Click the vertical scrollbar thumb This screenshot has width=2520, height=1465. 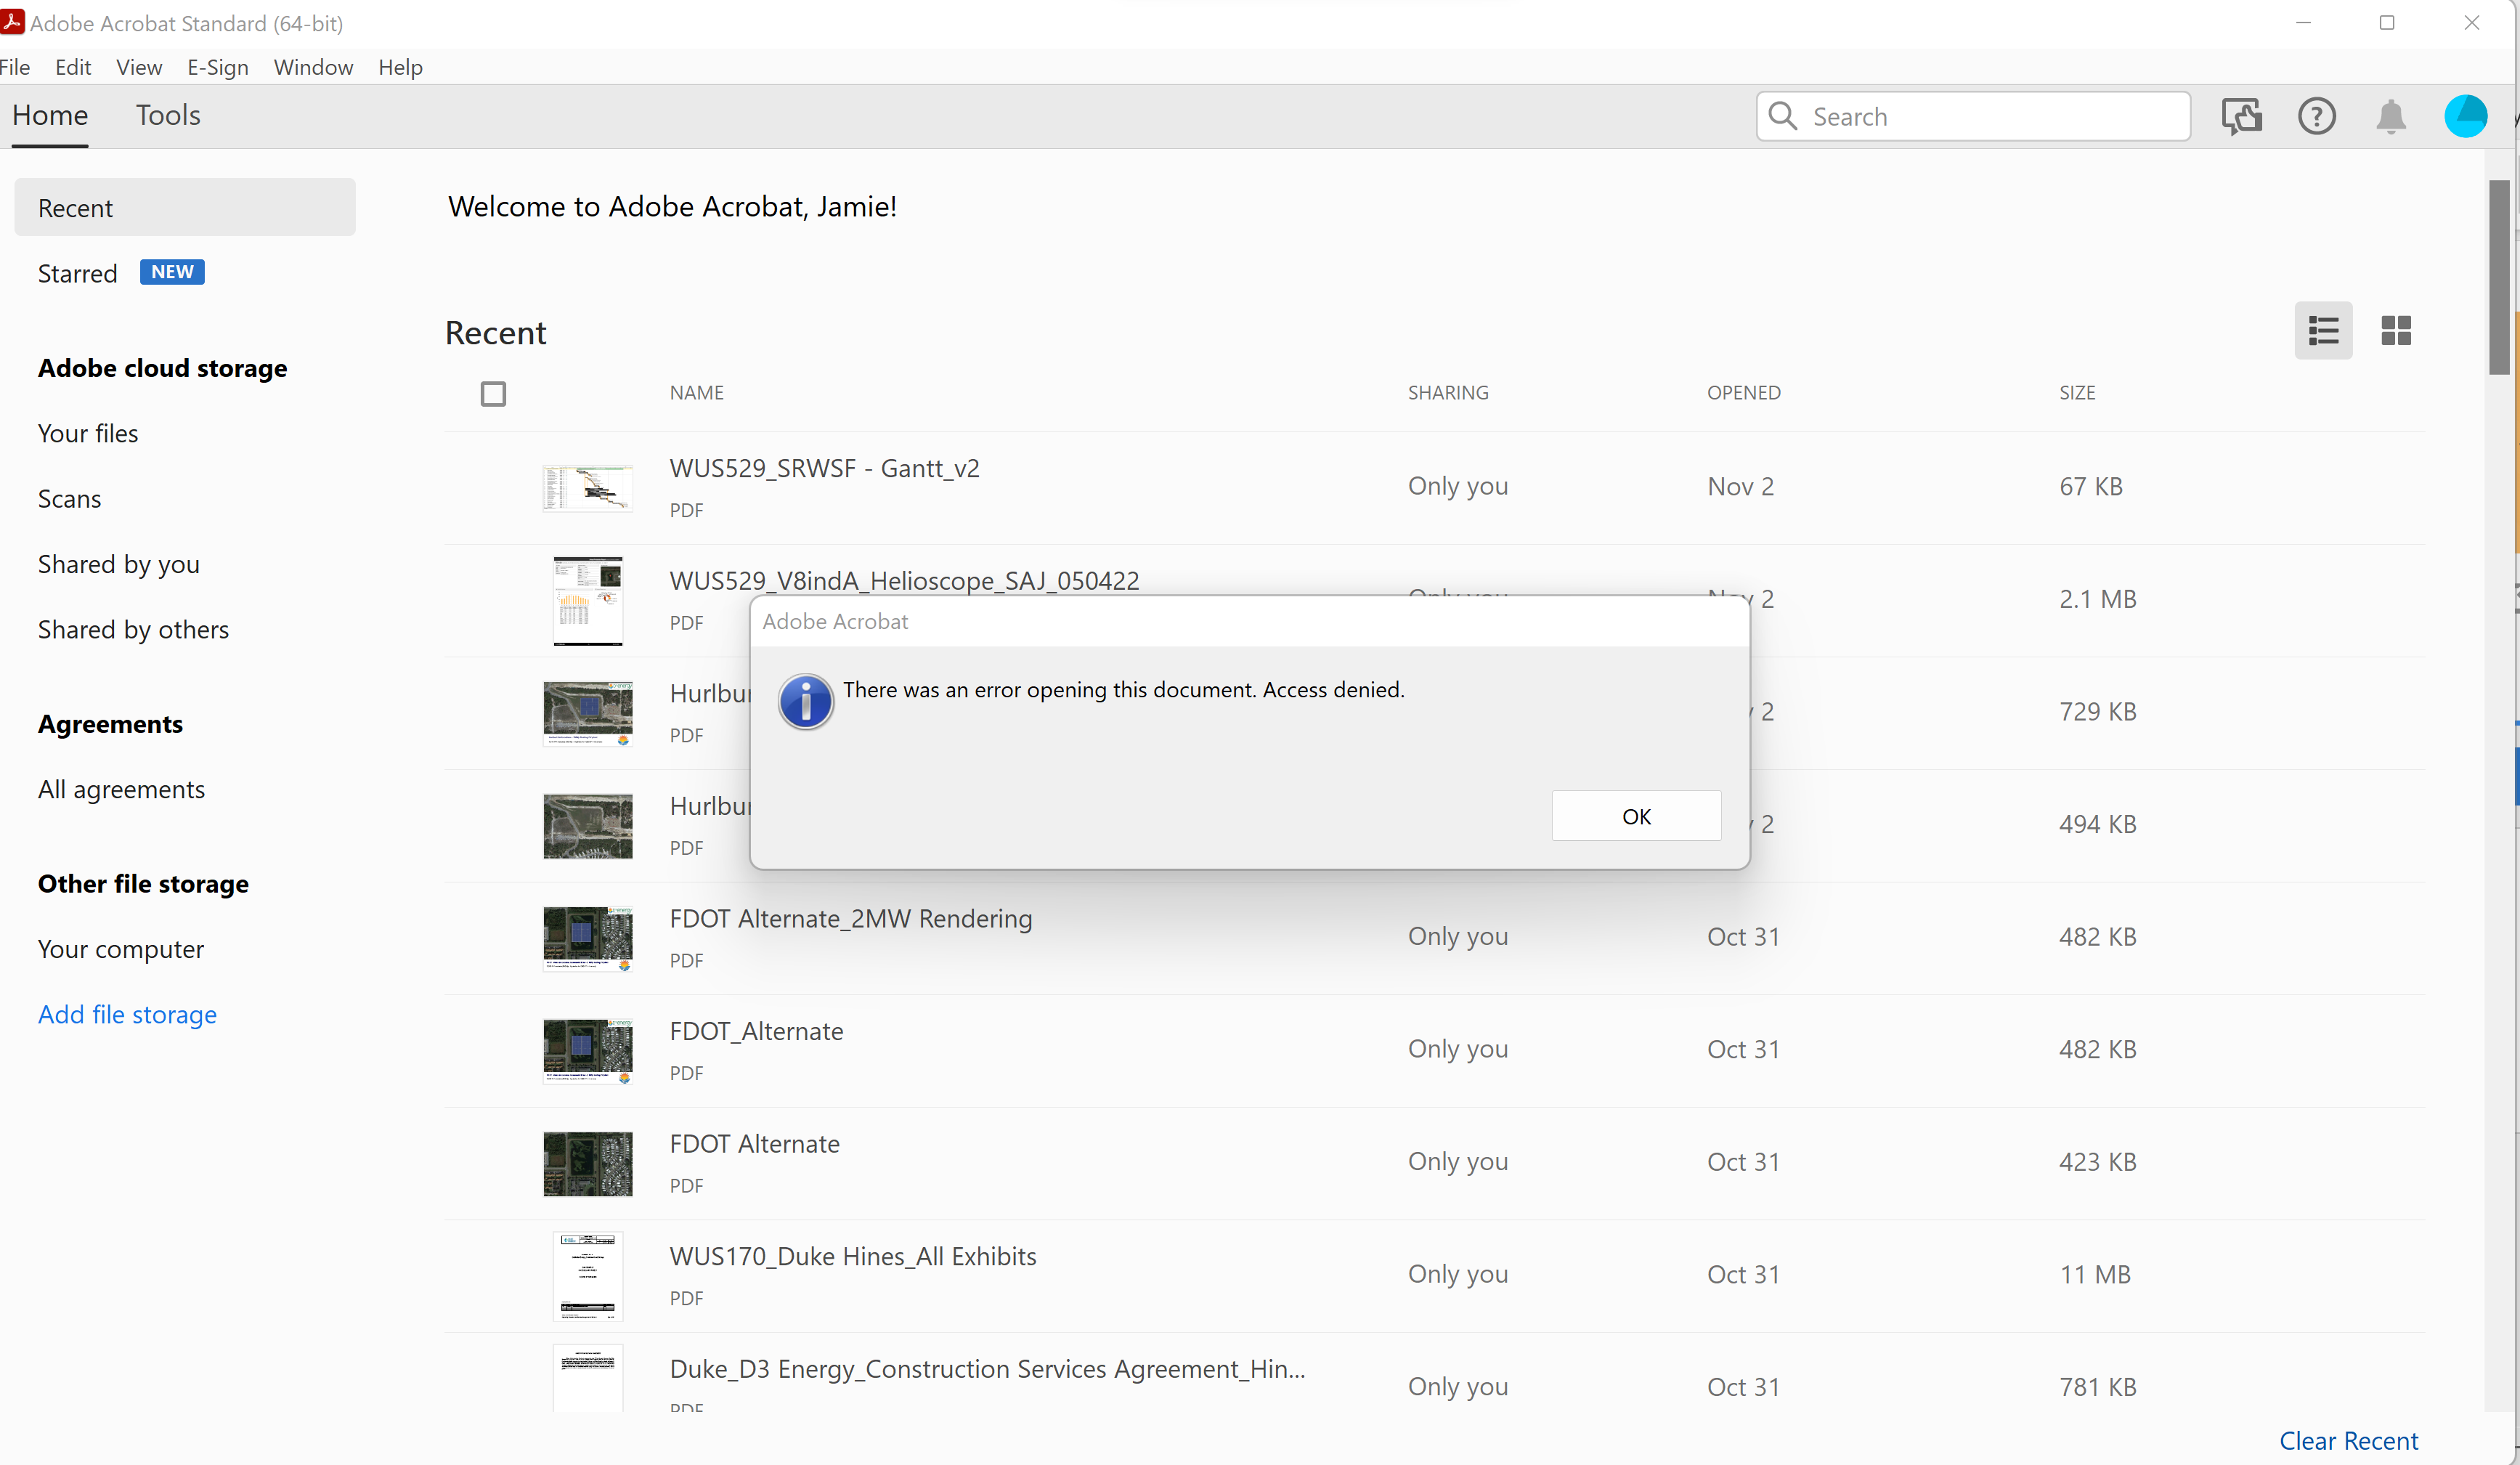click(x=2498, y=277)
